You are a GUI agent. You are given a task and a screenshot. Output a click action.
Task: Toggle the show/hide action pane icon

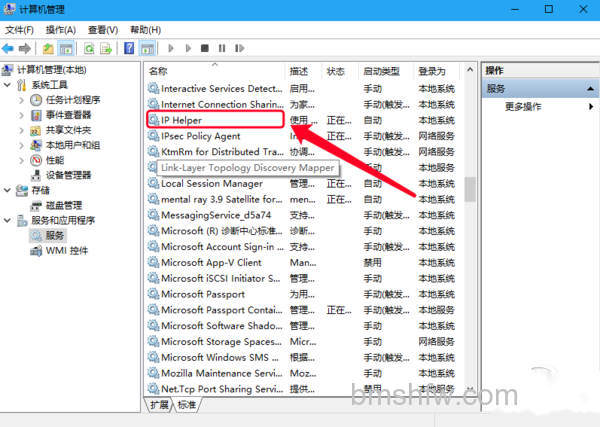[147, 48]
